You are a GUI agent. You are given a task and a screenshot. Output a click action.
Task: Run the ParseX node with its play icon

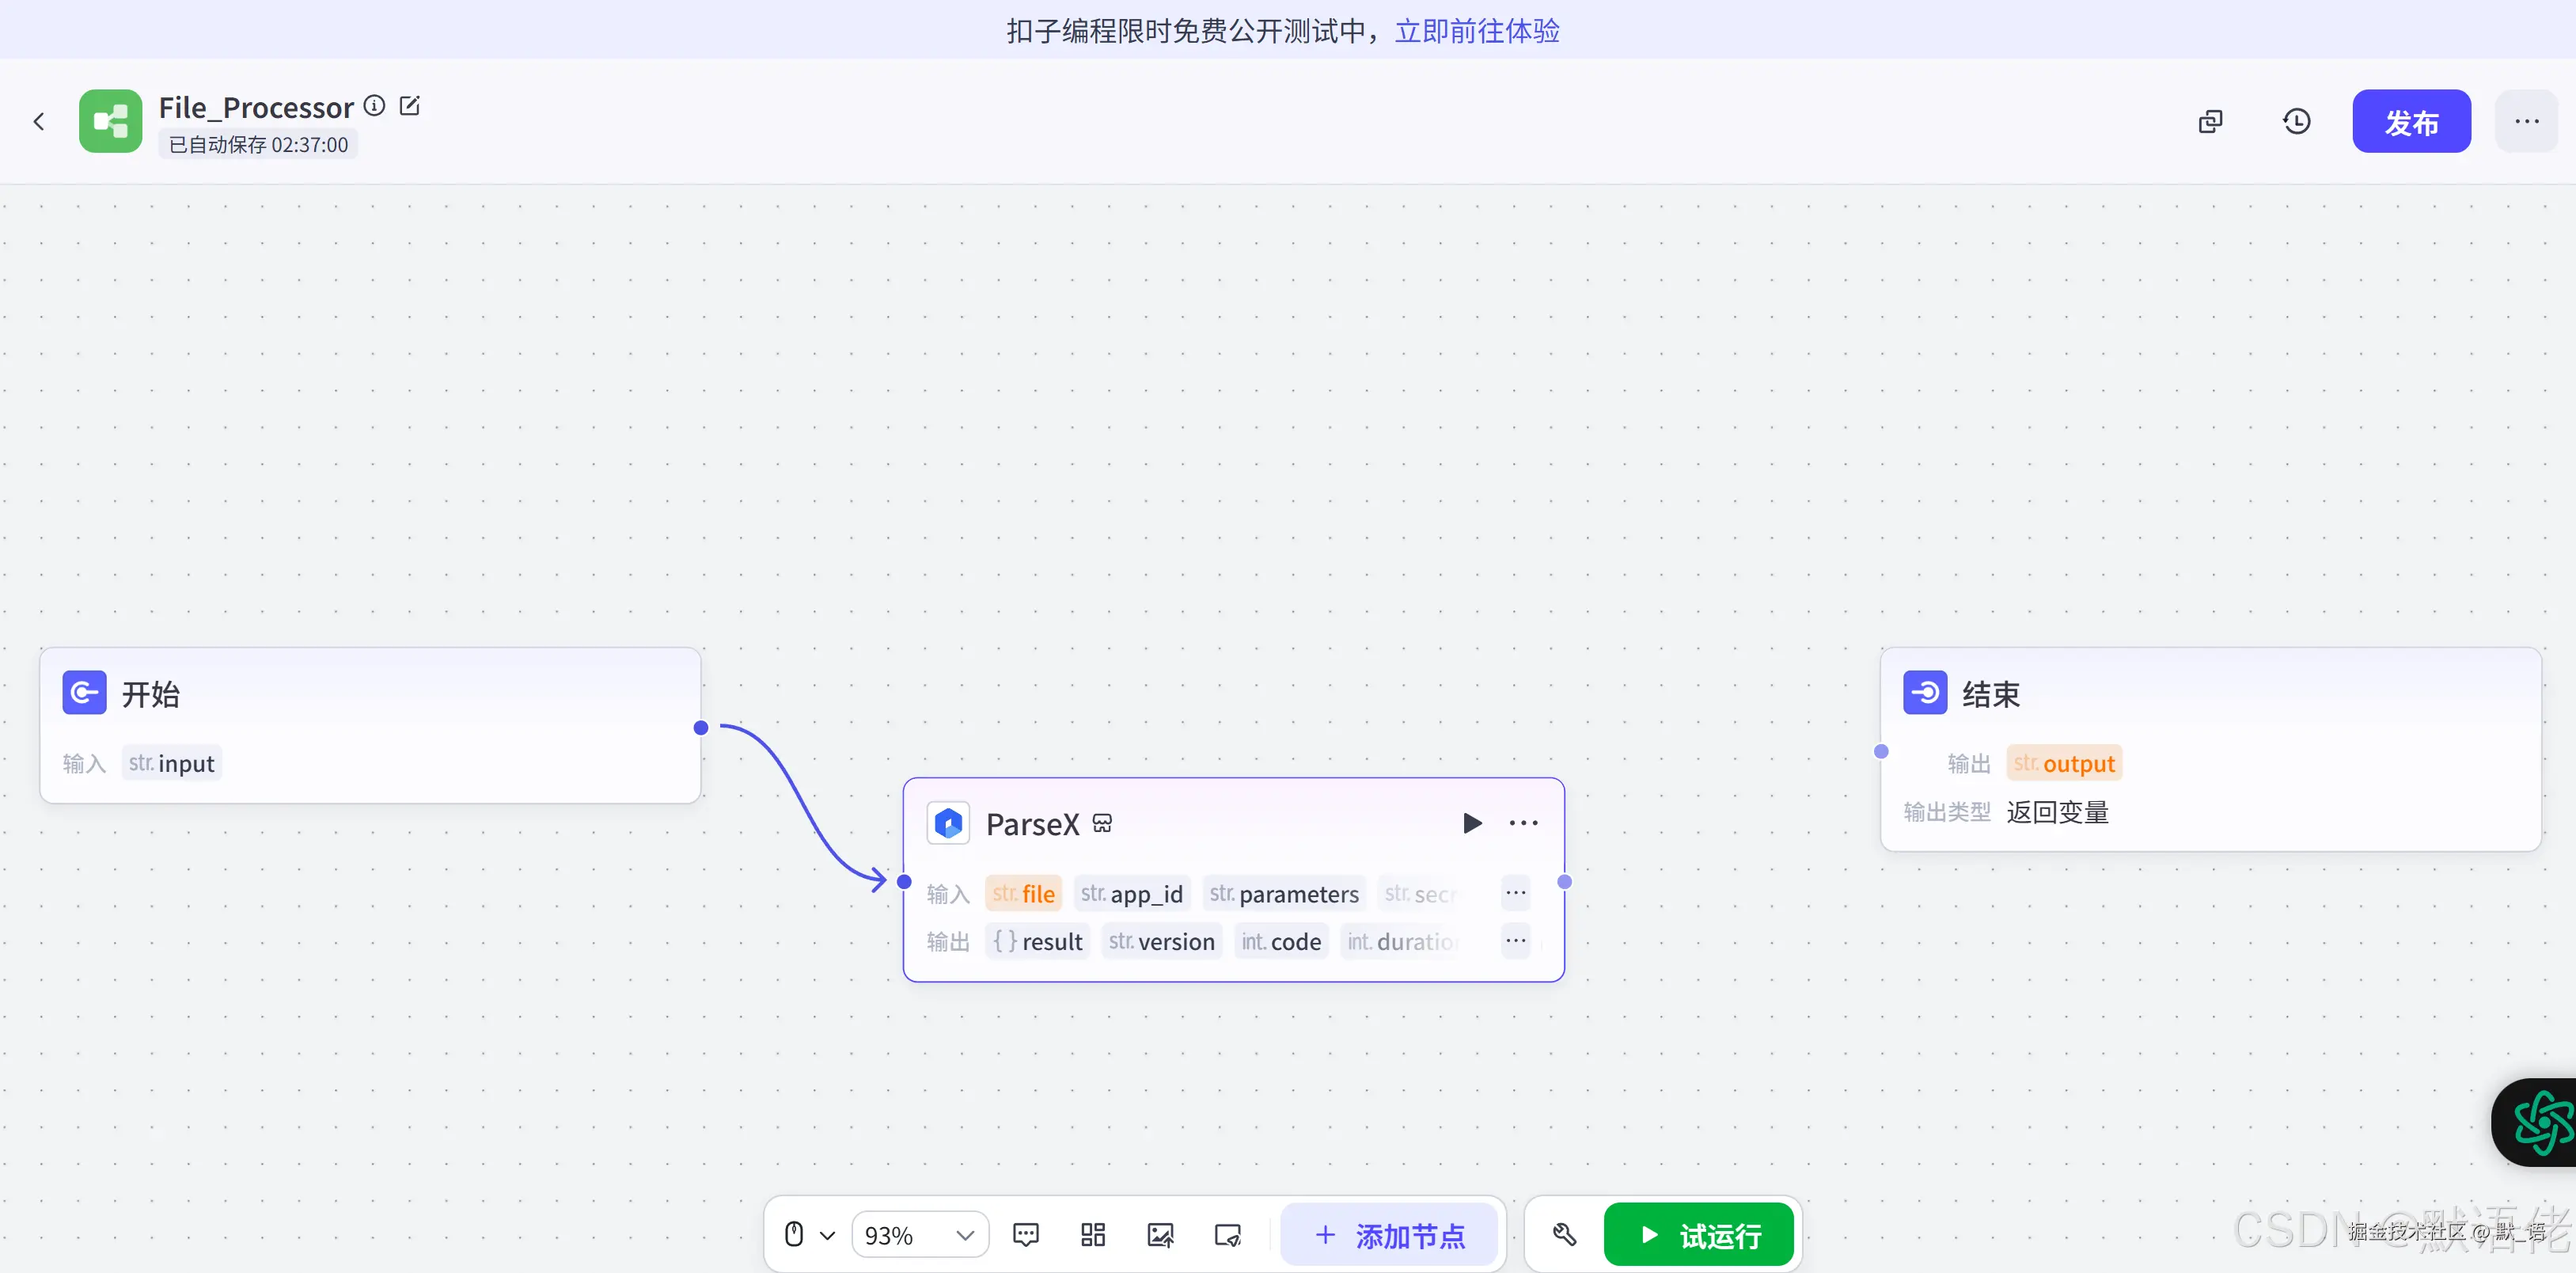1472,823
